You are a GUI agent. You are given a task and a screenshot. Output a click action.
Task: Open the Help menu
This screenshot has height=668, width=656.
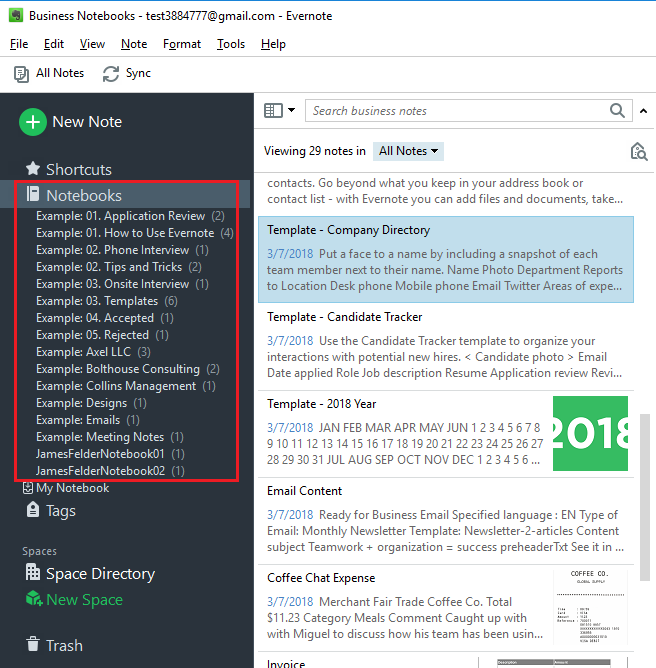[273, 44]
